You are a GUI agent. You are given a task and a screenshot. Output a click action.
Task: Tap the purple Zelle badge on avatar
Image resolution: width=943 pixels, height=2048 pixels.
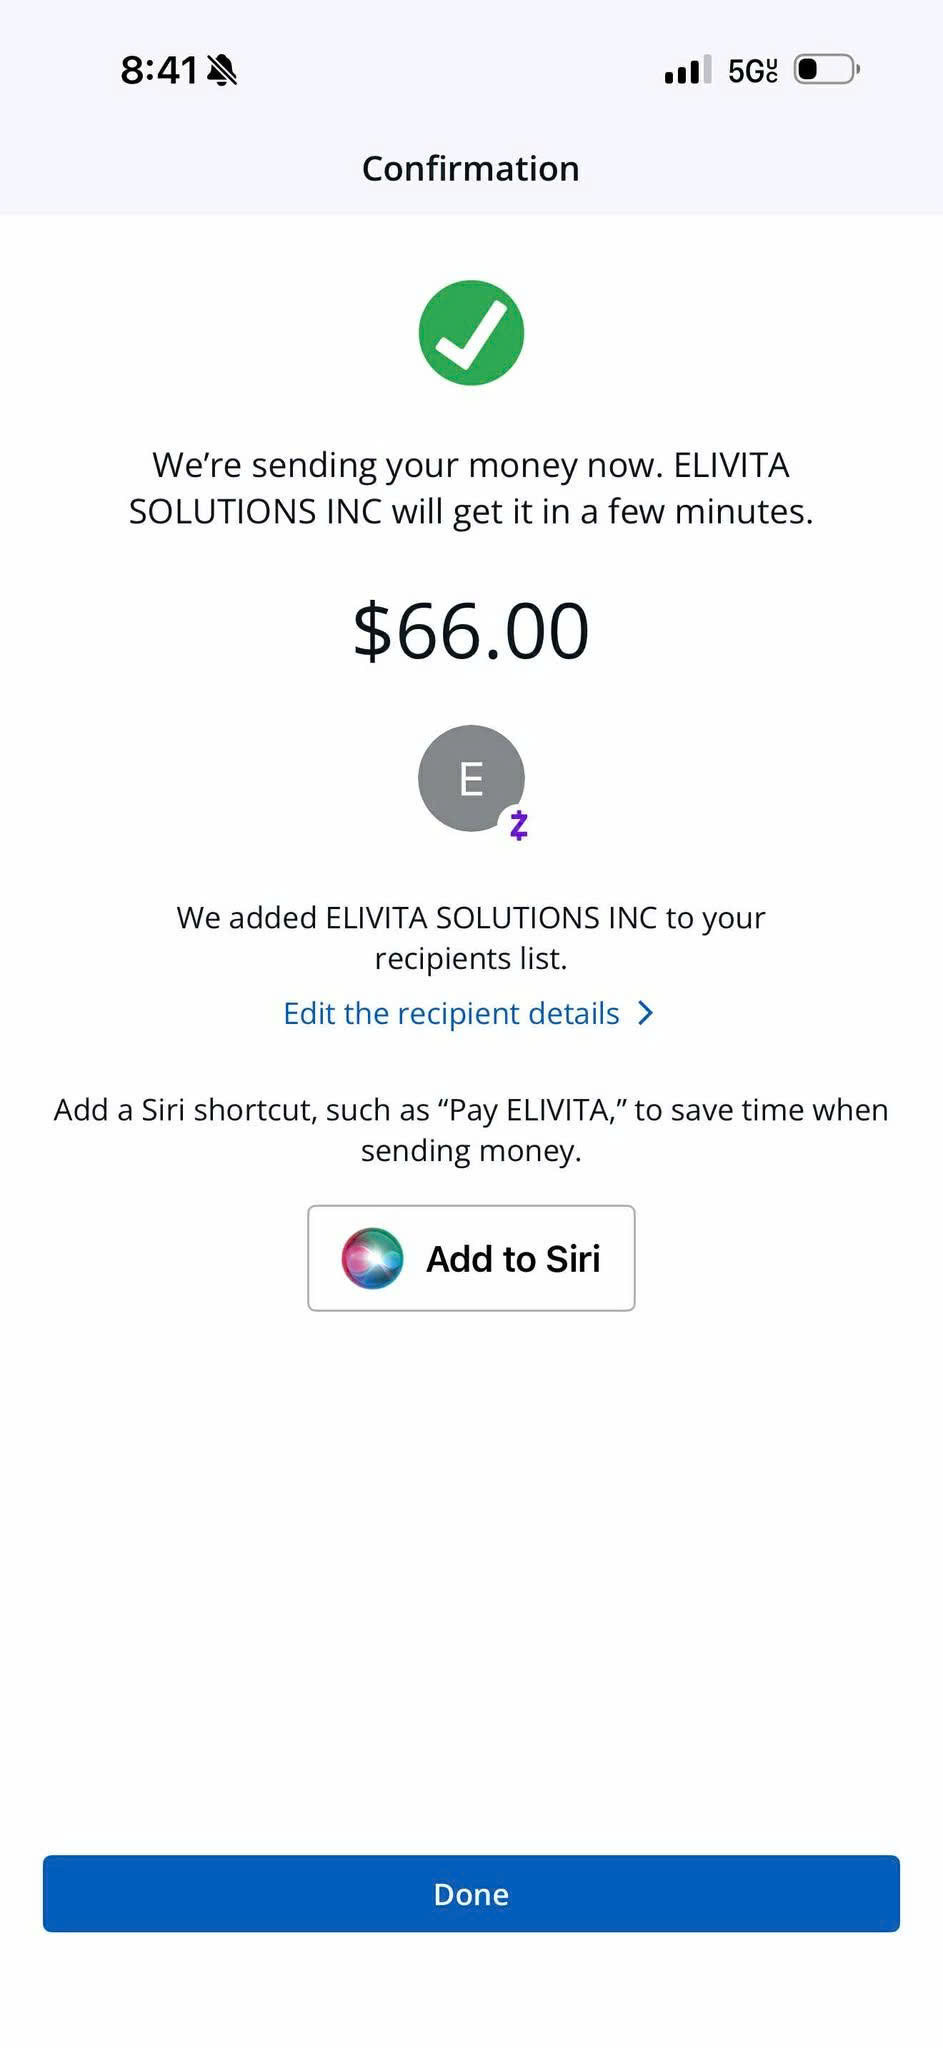click(518, 825)
